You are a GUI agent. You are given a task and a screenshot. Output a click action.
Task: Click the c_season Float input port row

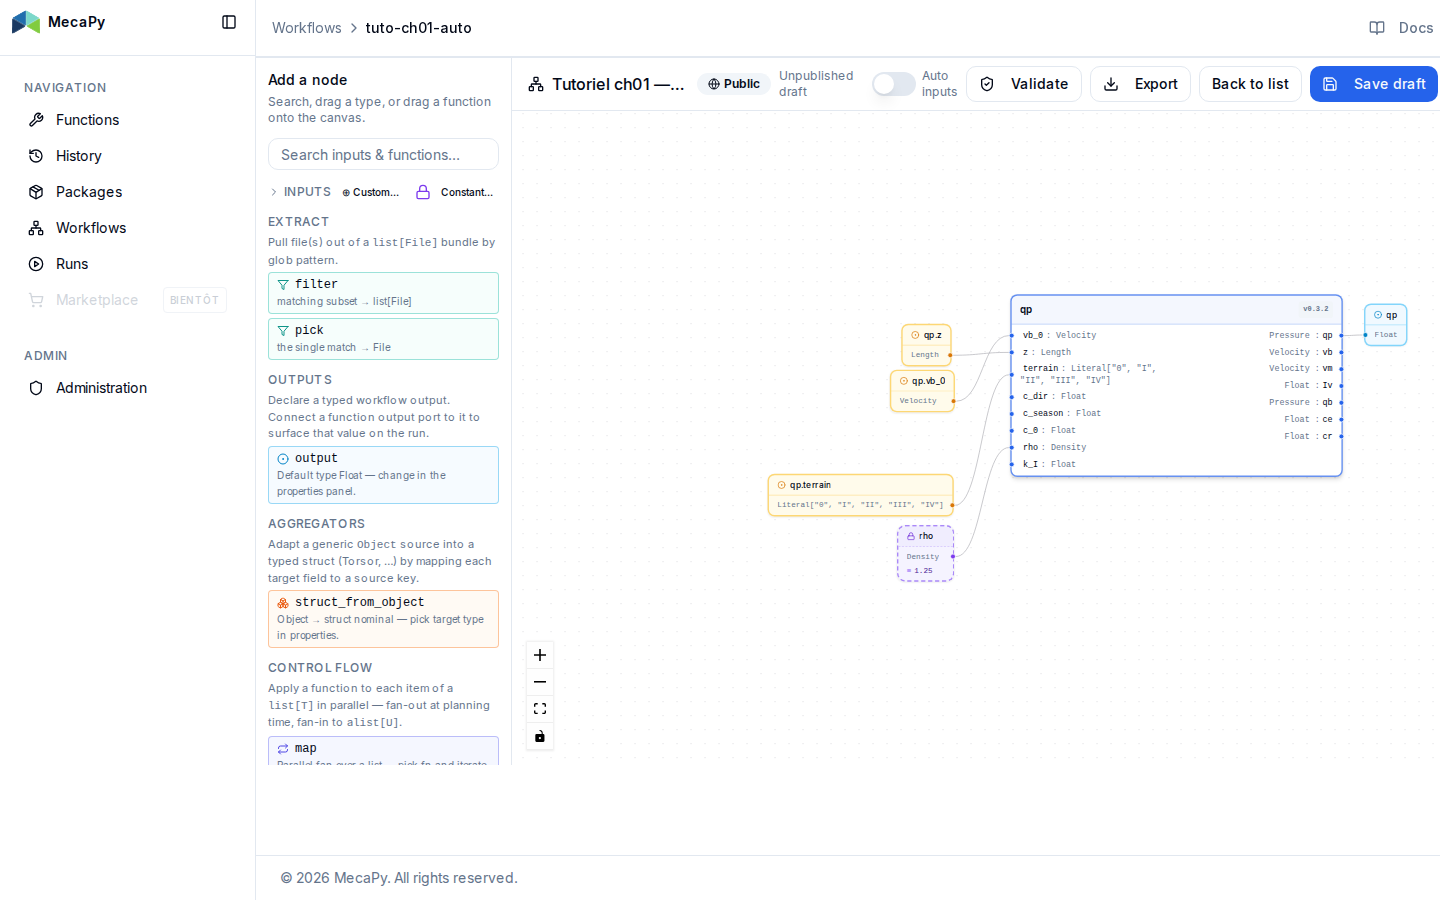pyautogui.click(x=1061, y=413)
